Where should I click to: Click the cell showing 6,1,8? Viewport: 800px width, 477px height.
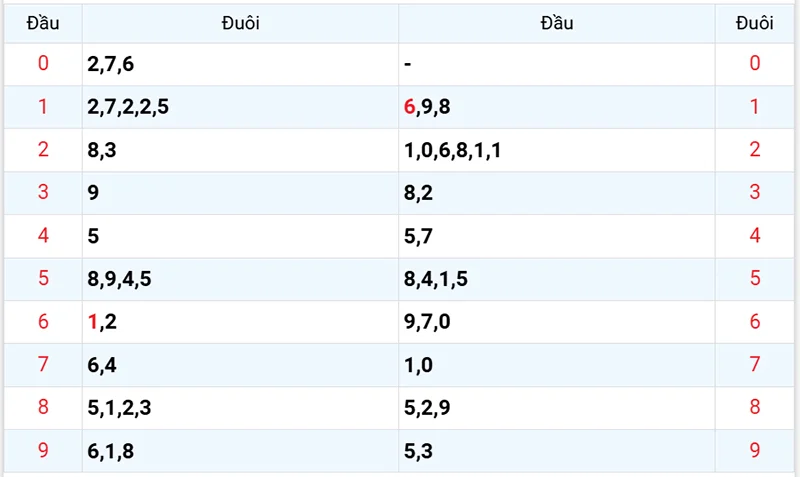tap(111, 451)
